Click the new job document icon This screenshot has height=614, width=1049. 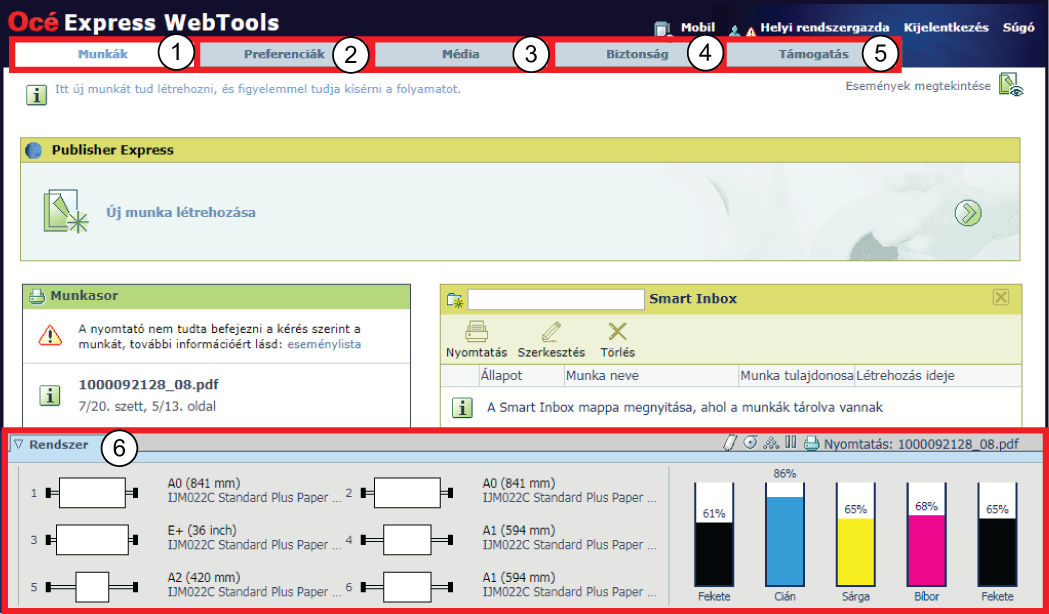click(x=65, y=211)
